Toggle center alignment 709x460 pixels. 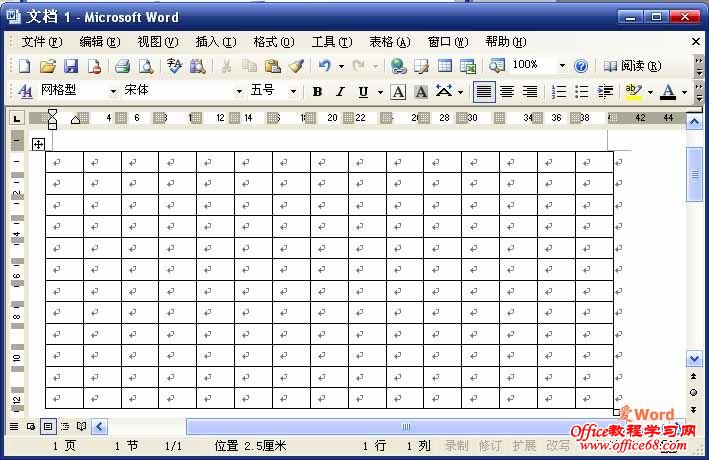tap(507, 92)
